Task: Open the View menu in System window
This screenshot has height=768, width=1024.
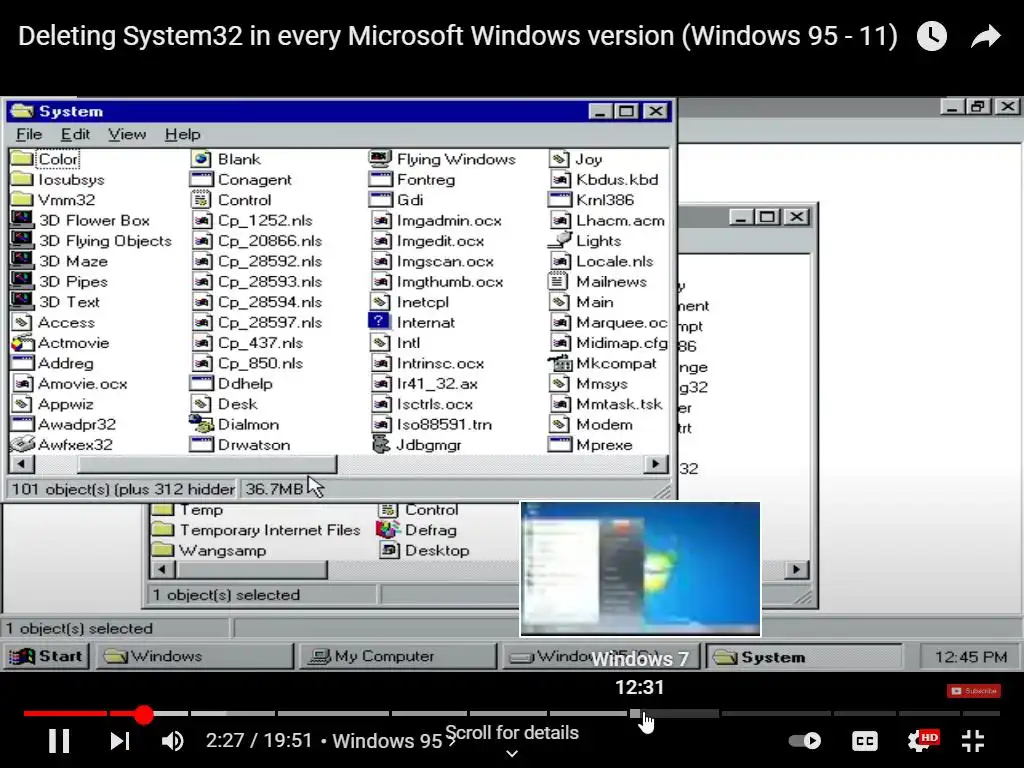Action: [127, 135]
